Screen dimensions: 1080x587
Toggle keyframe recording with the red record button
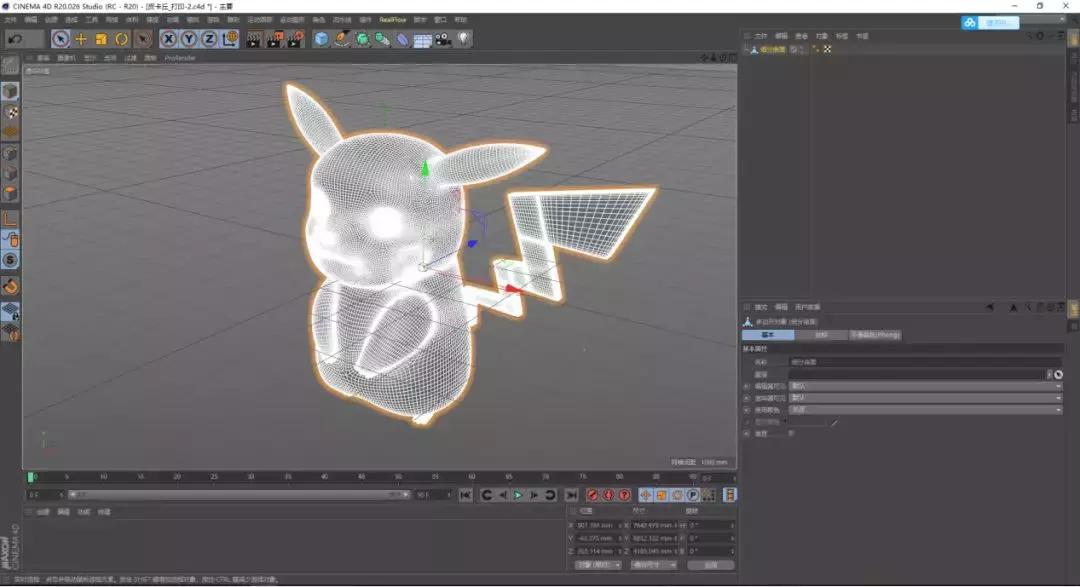click(590, 496)
